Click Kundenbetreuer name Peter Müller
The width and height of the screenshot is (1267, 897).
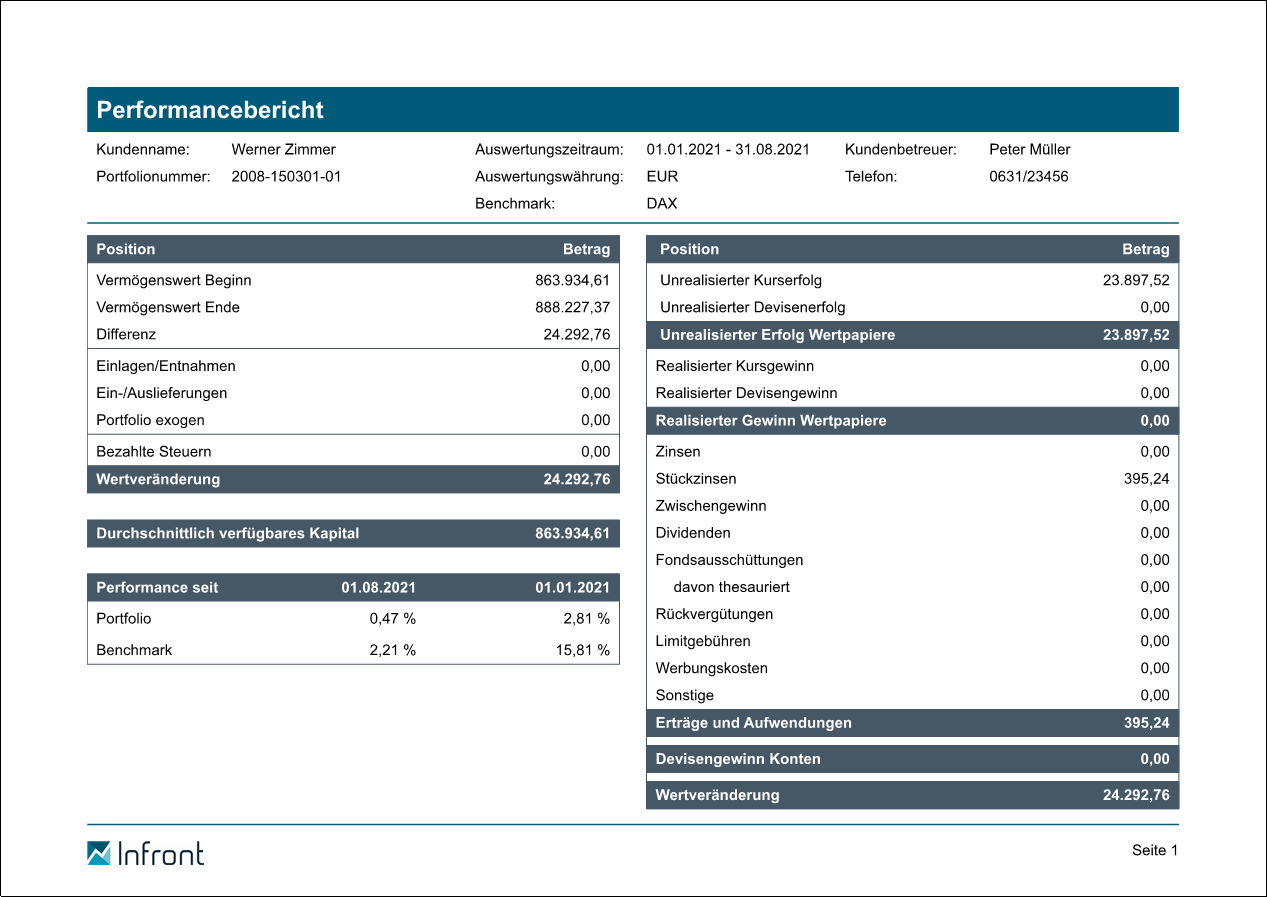(1029, 150)
